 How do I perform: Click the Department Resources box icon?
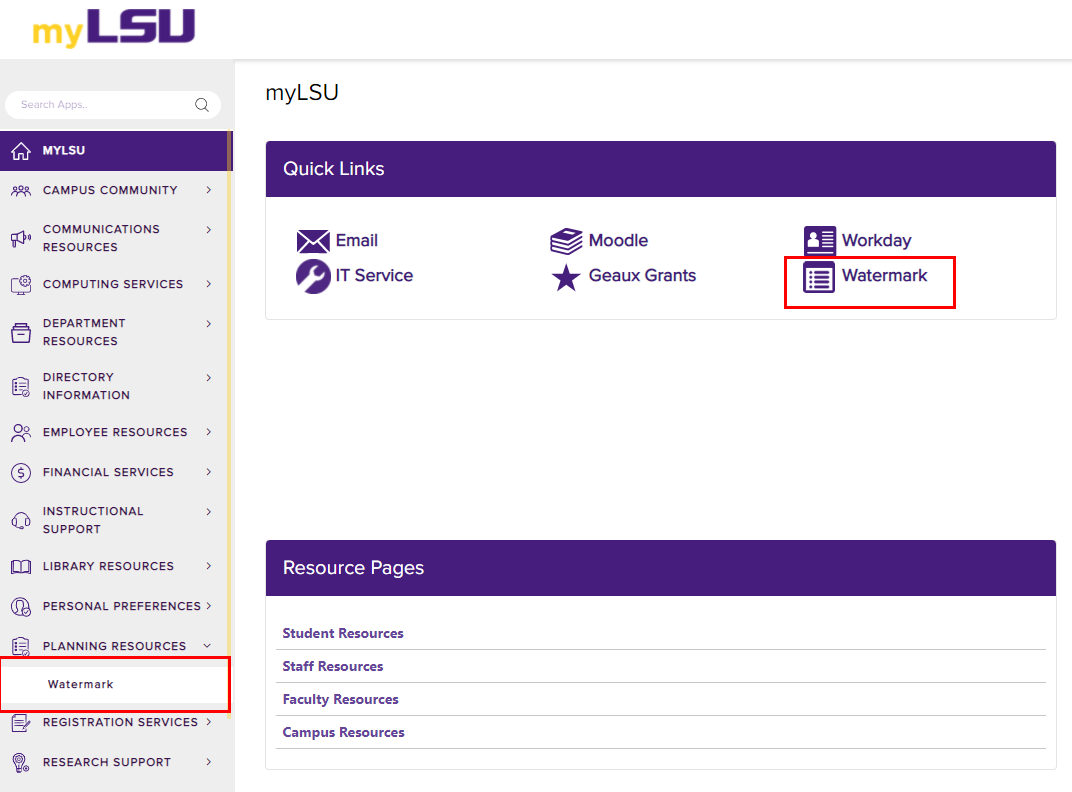[21, 332]
